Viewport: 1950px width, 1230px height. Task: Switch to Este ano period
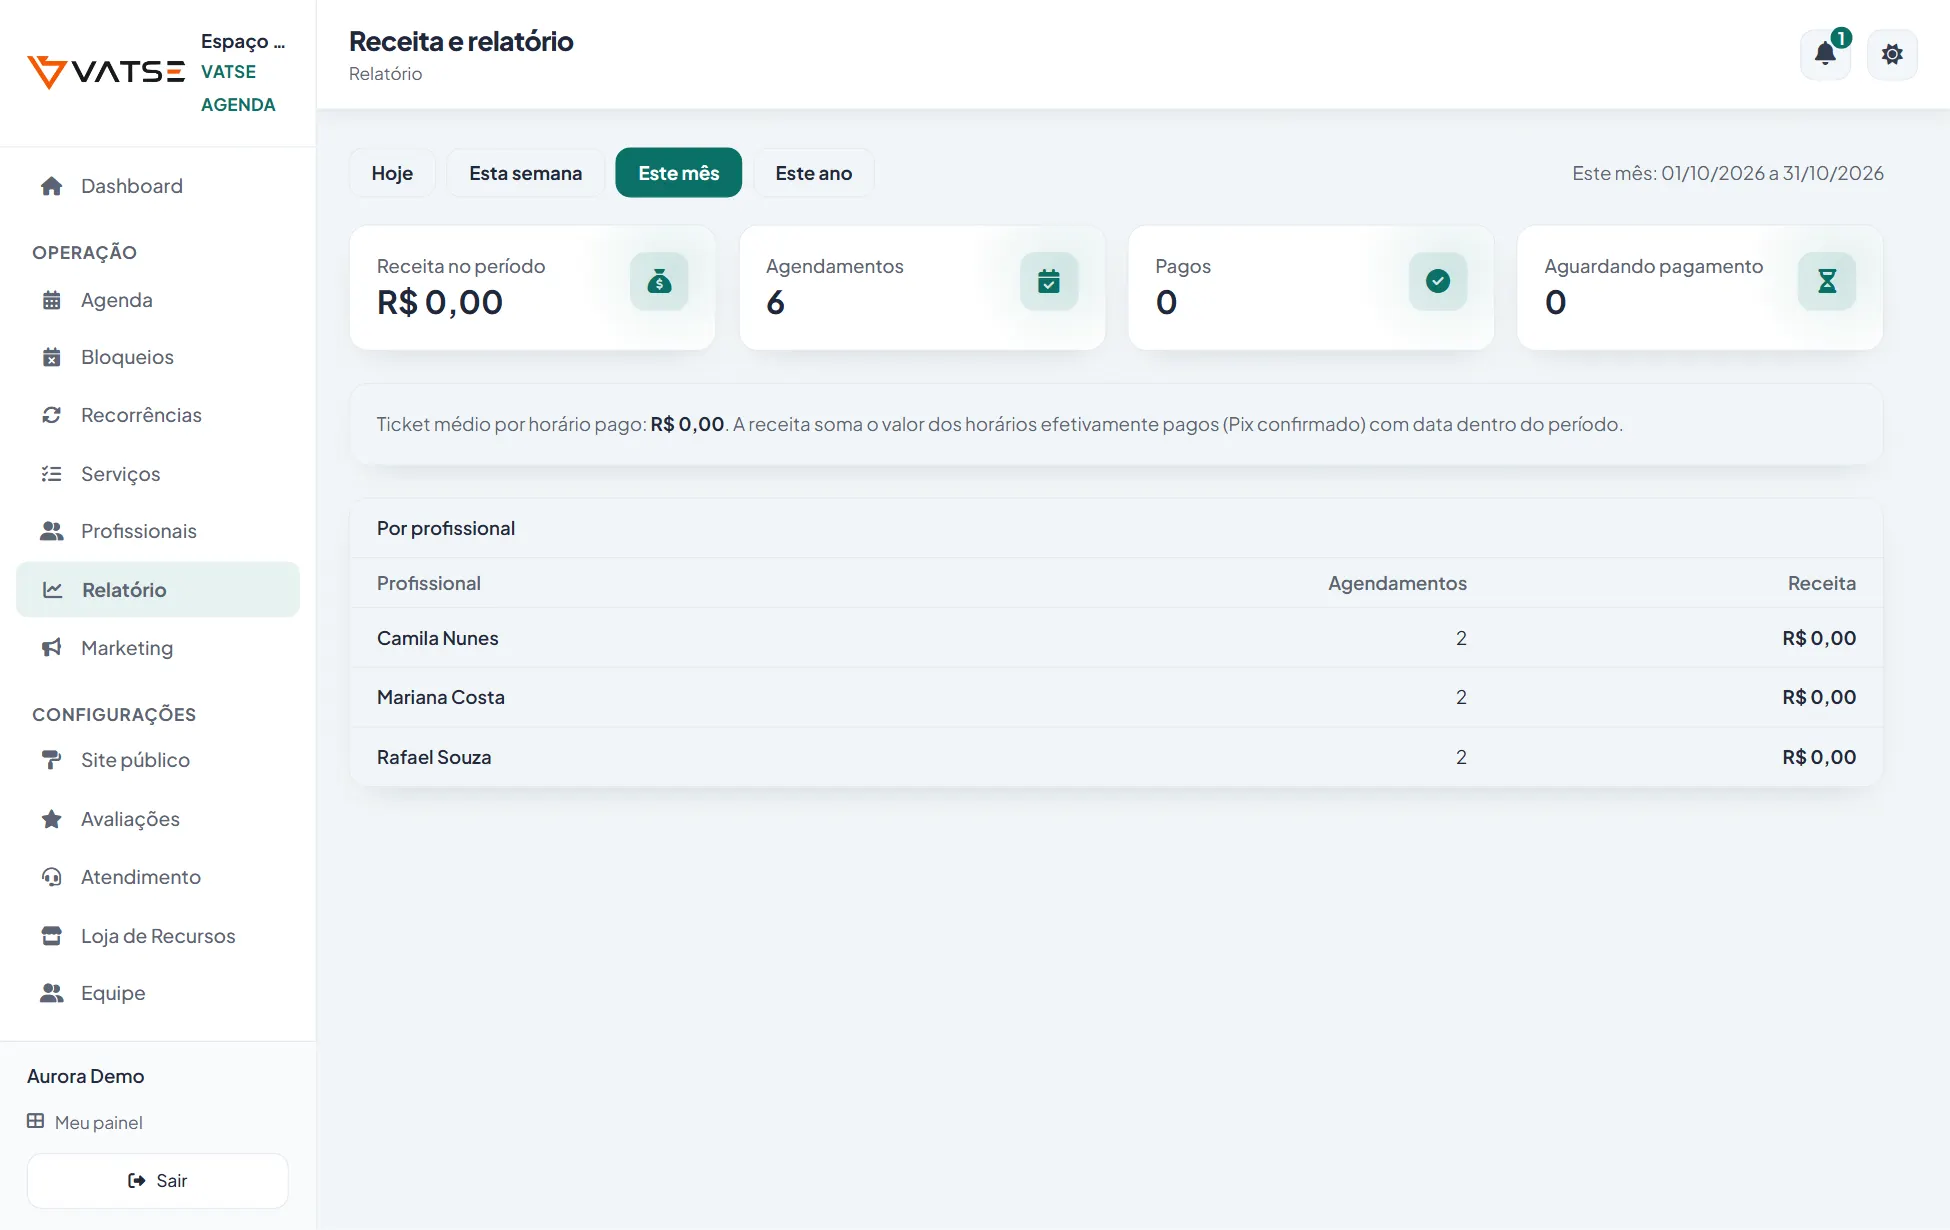point(814,173)
